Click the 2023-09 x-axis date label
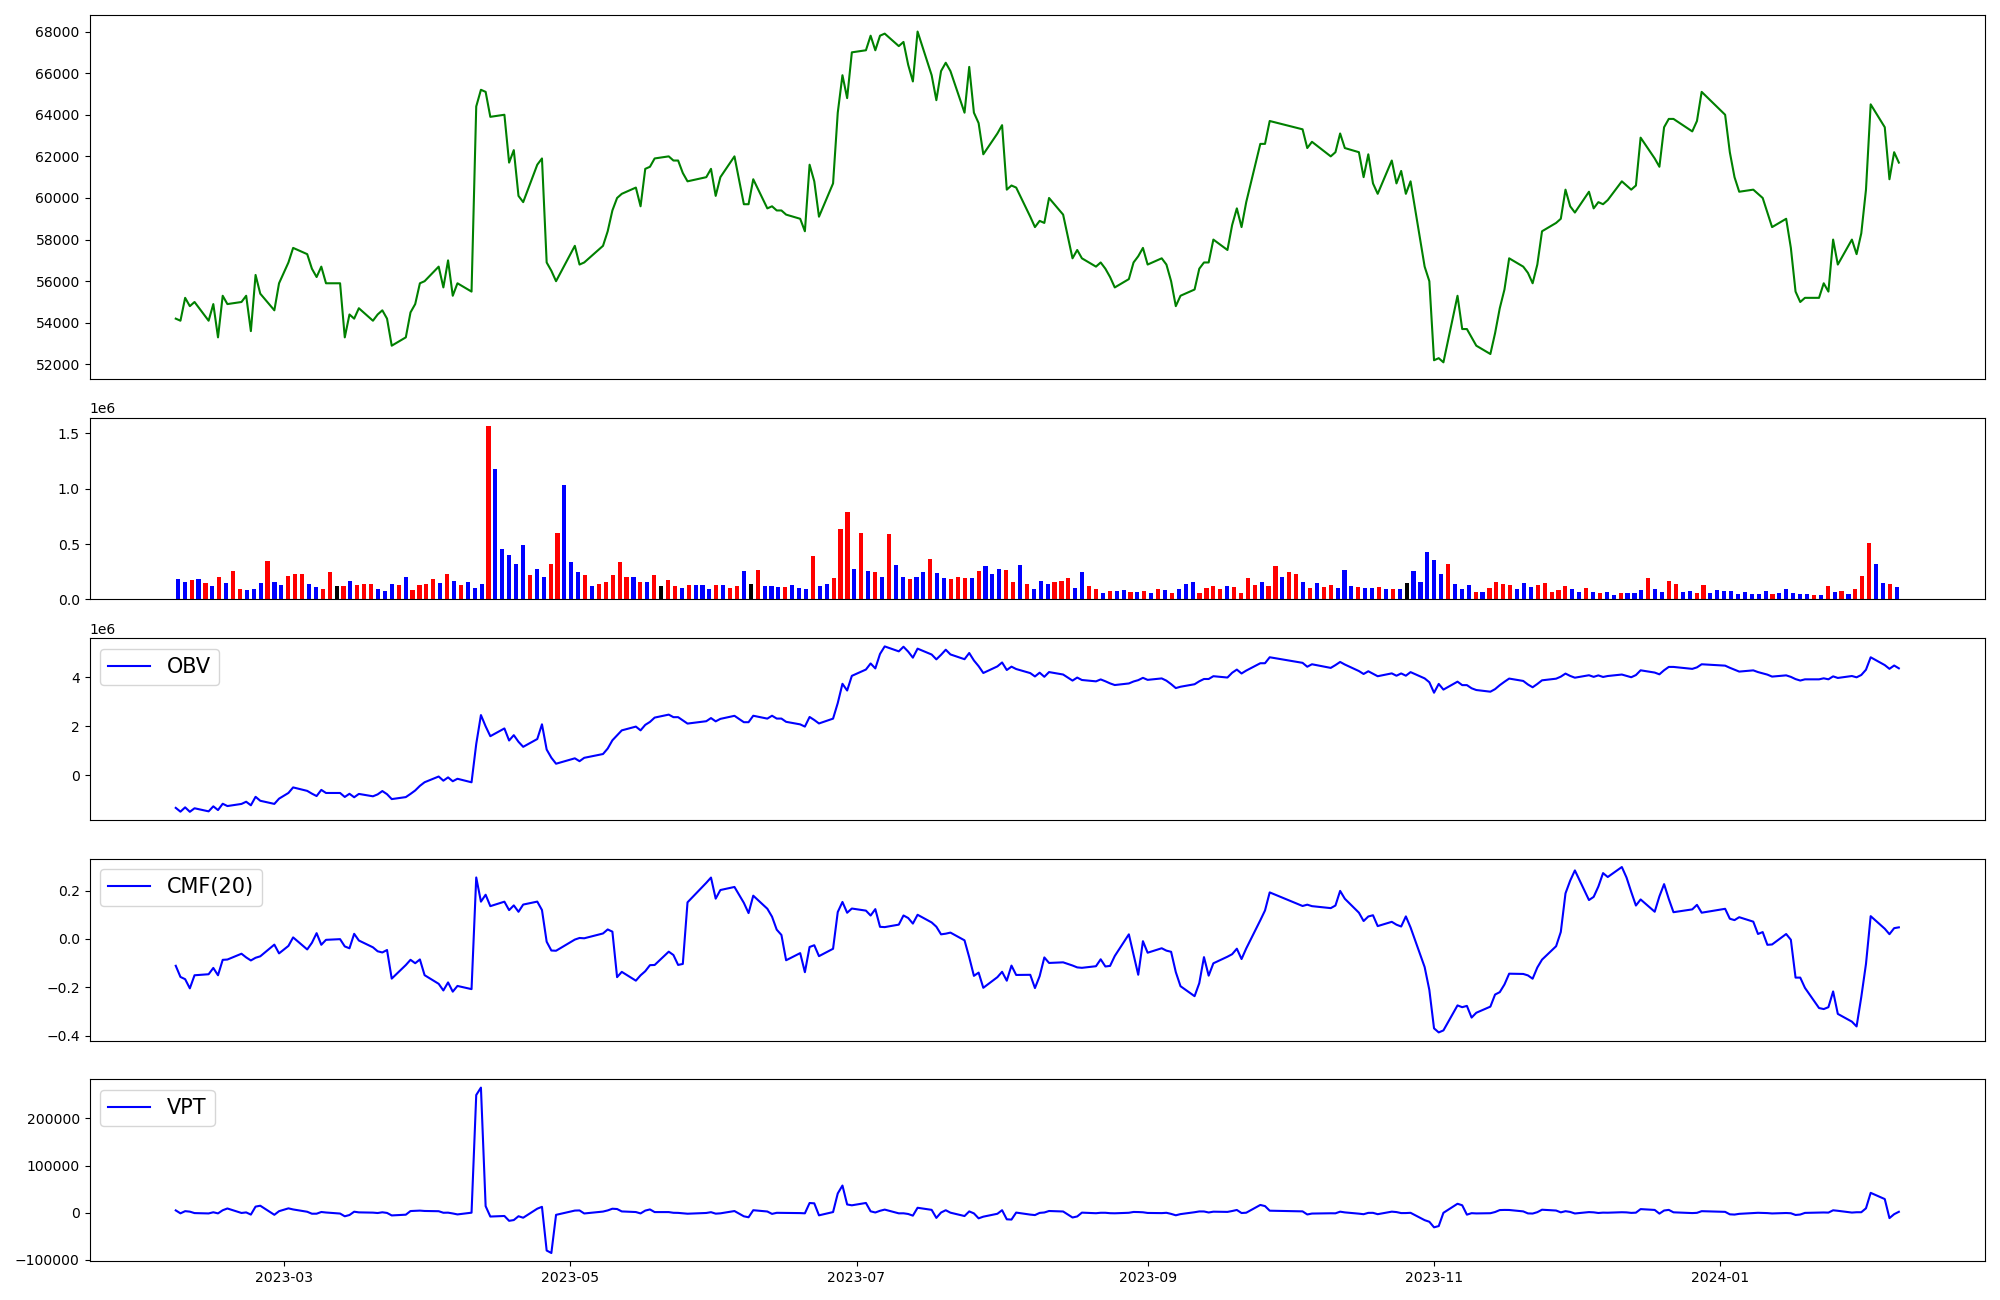Image resolution: width=2000 pixels, height=1300 pixels. click(1148, 1277)
